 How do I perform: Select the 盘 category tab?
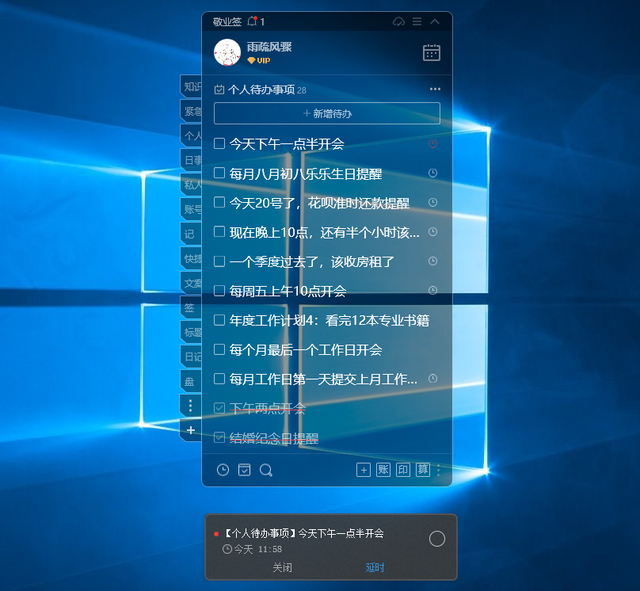pos(191,381)
